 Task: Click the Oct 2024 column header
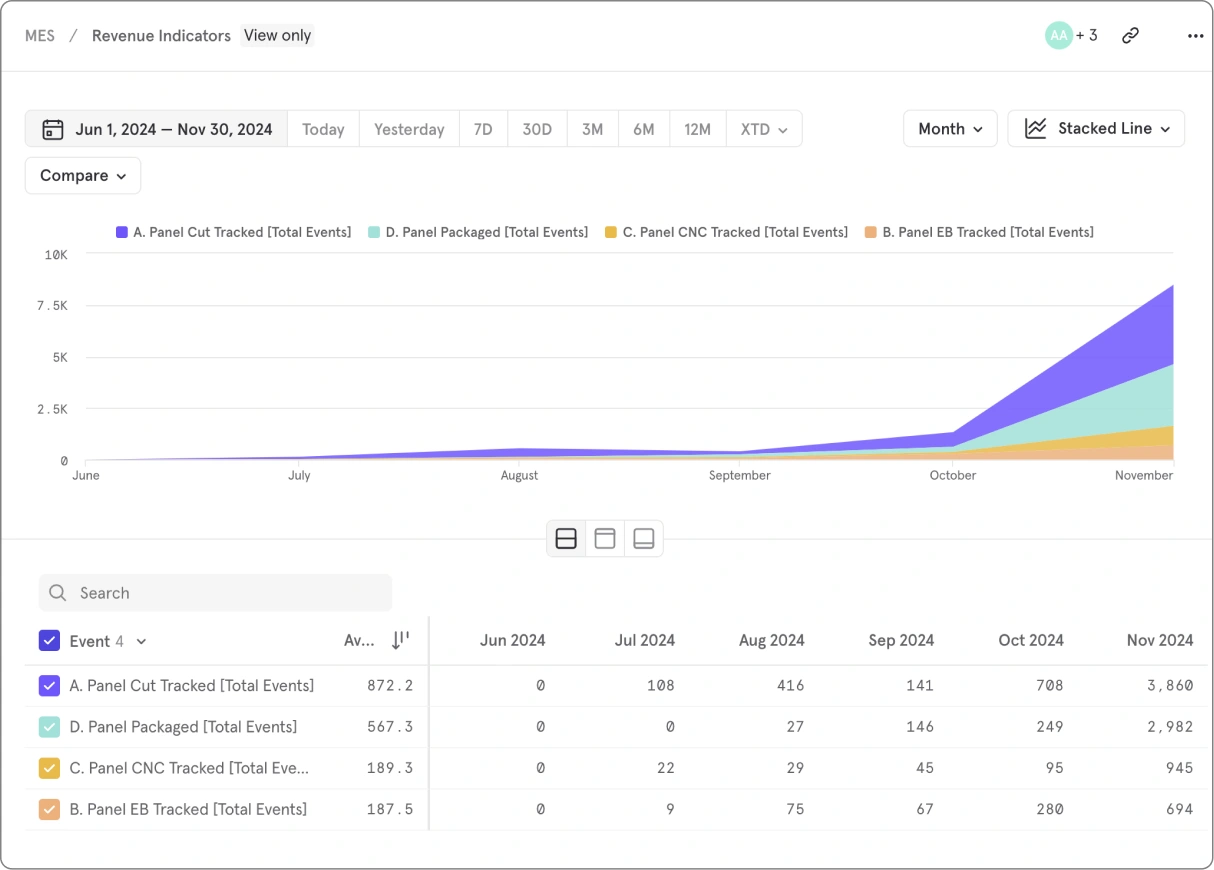1031,640
